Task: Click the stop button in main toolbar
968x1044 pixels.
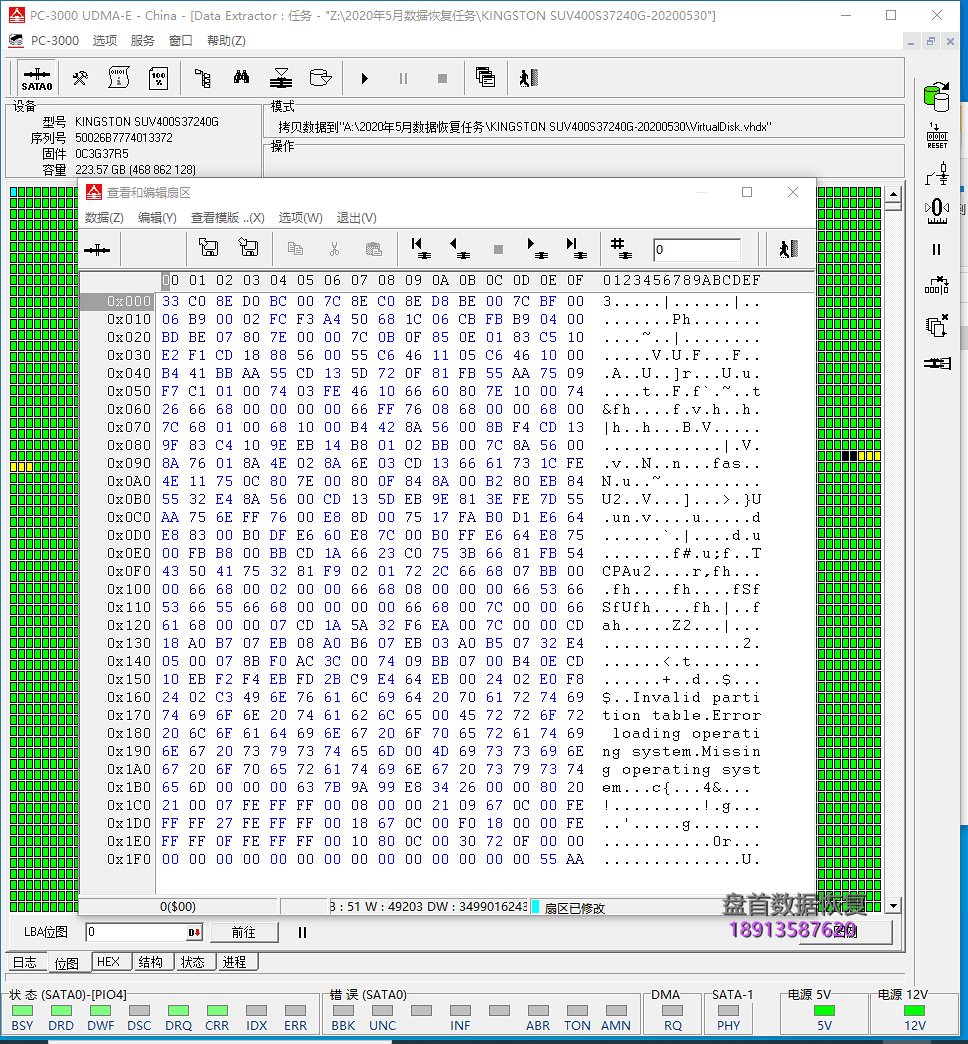Action: pyautogui.click(x=442, y=79)
